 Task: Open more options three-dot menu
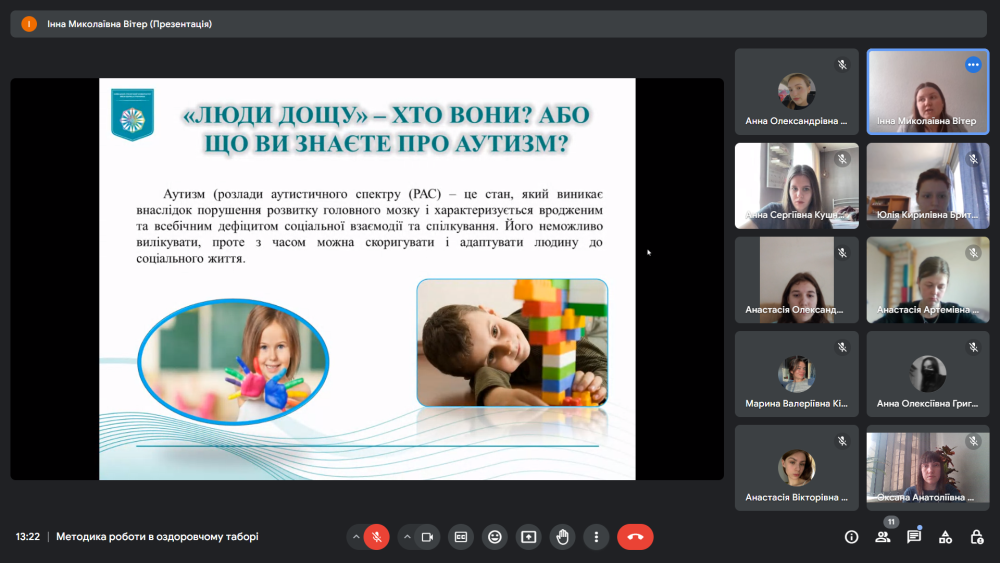pos(596,537)
